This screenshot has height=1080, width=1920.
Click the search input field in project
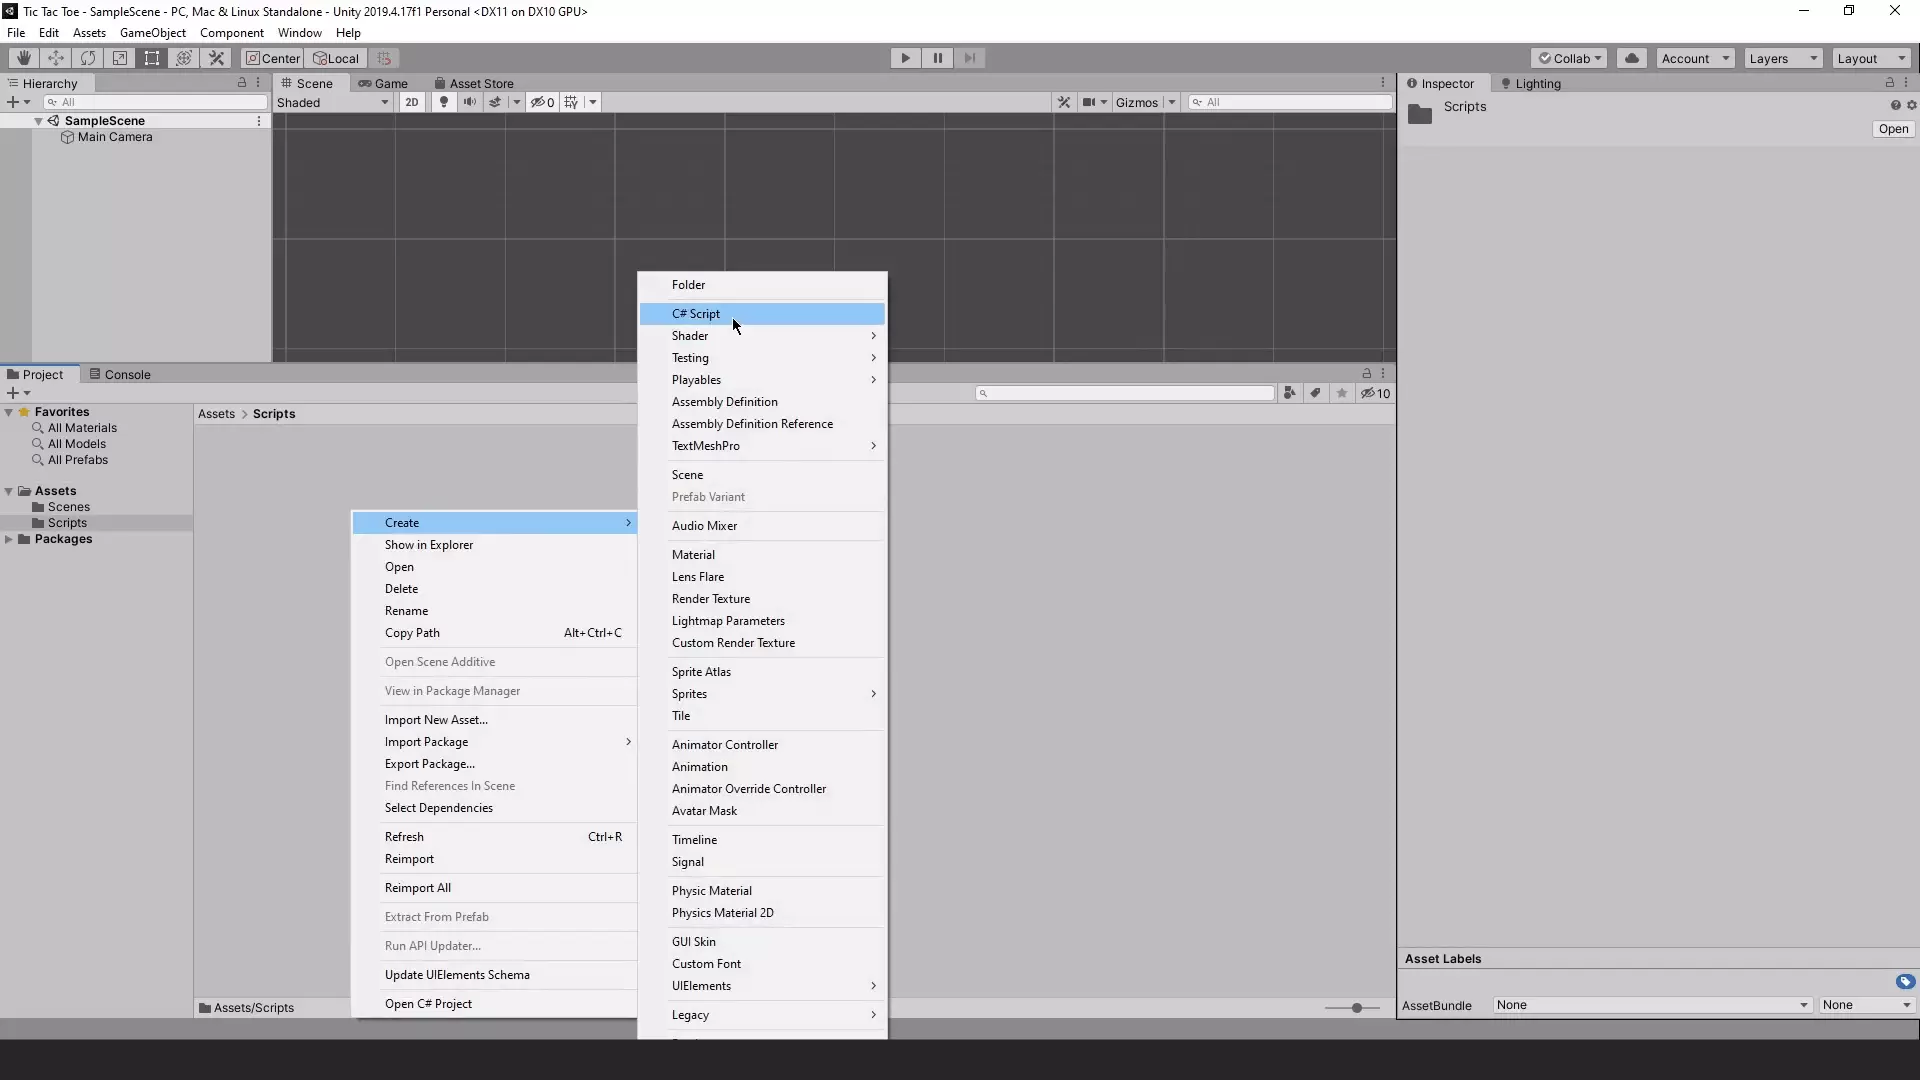point(1127,393)
